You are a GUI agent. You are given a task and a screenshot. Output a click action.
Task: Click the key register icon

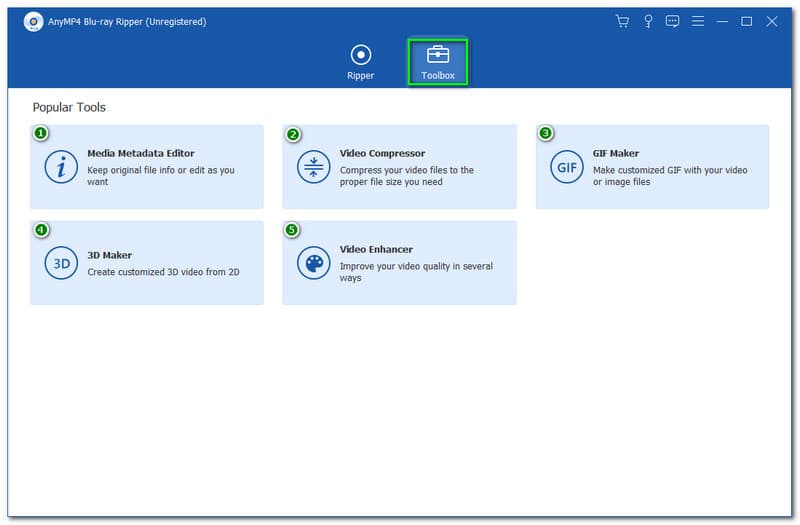coord(648,21)
